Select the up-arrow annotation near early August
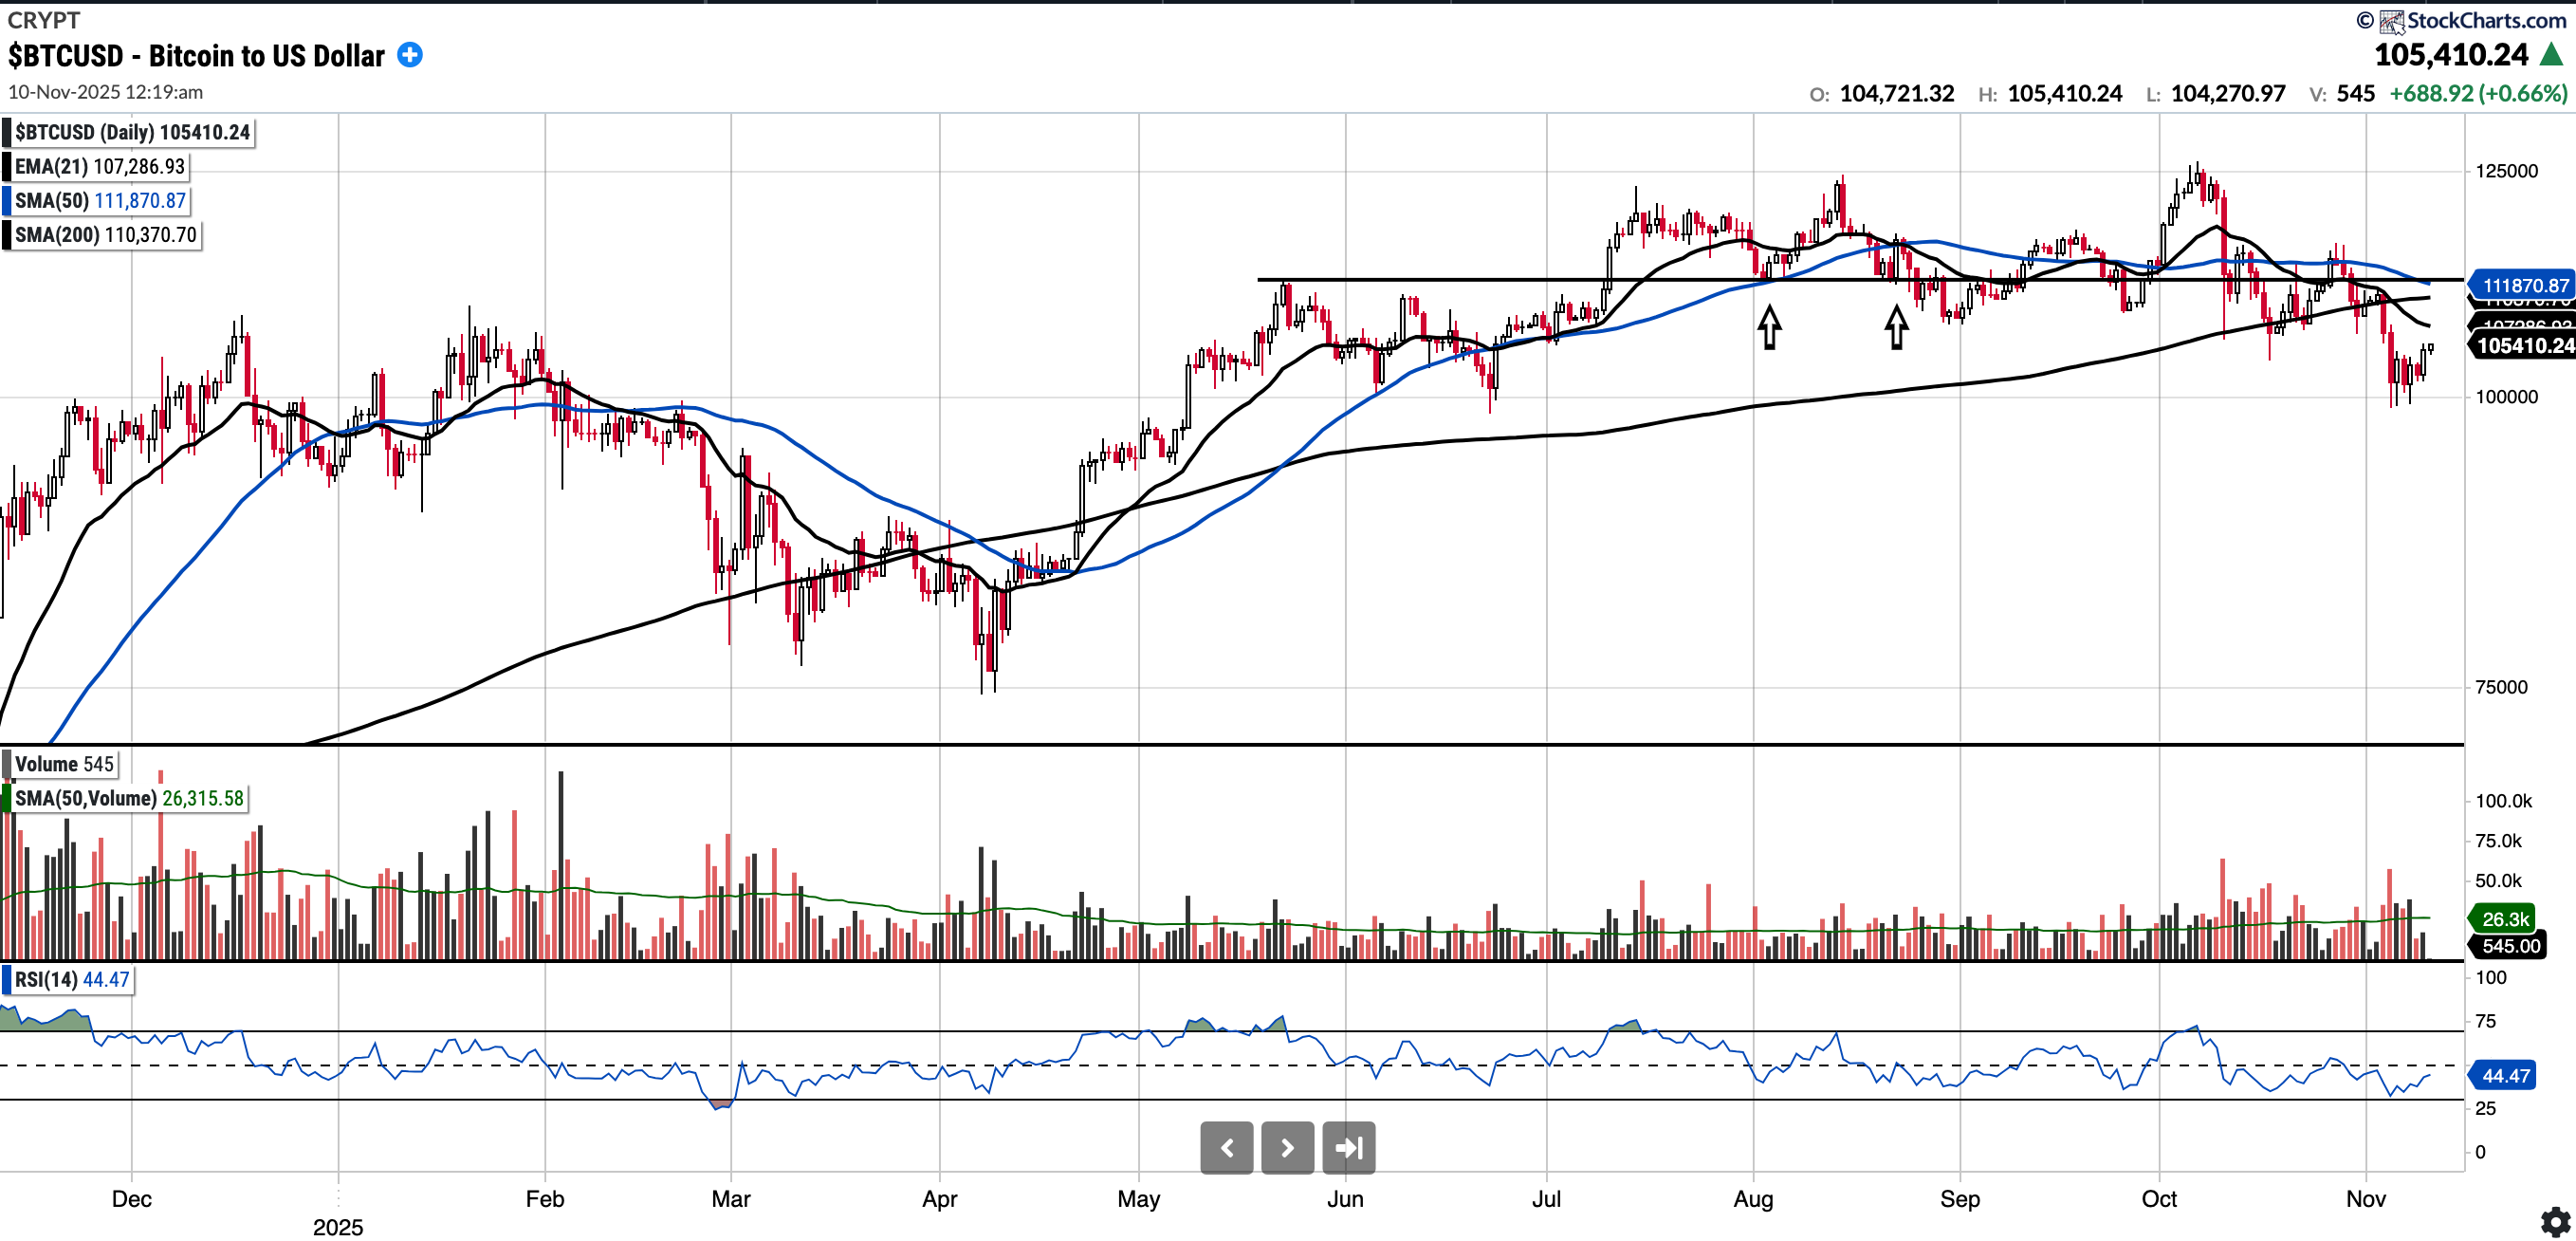Image resolution: width=2576 pixels, height=1241 pixels. (x=1769, y=327)
